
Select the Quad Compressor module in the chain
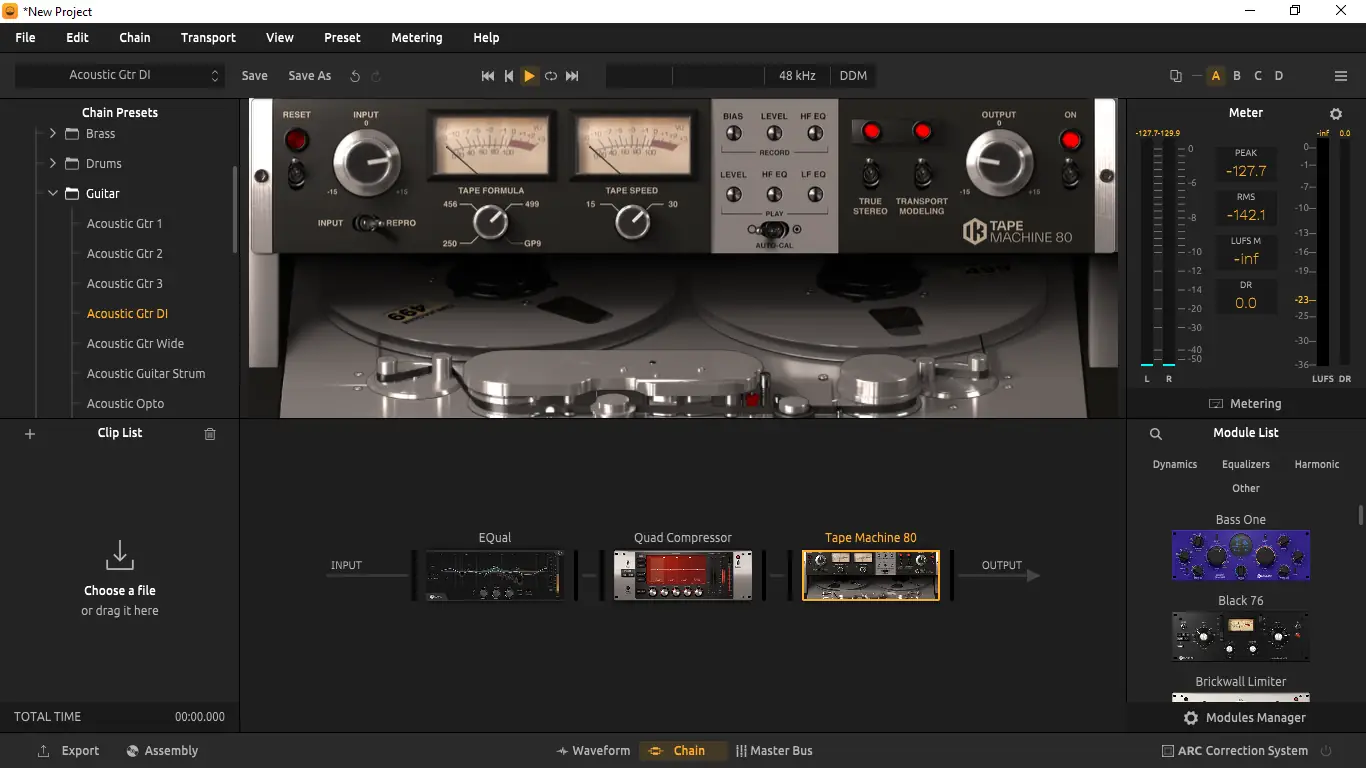click(x=683, y=576)
